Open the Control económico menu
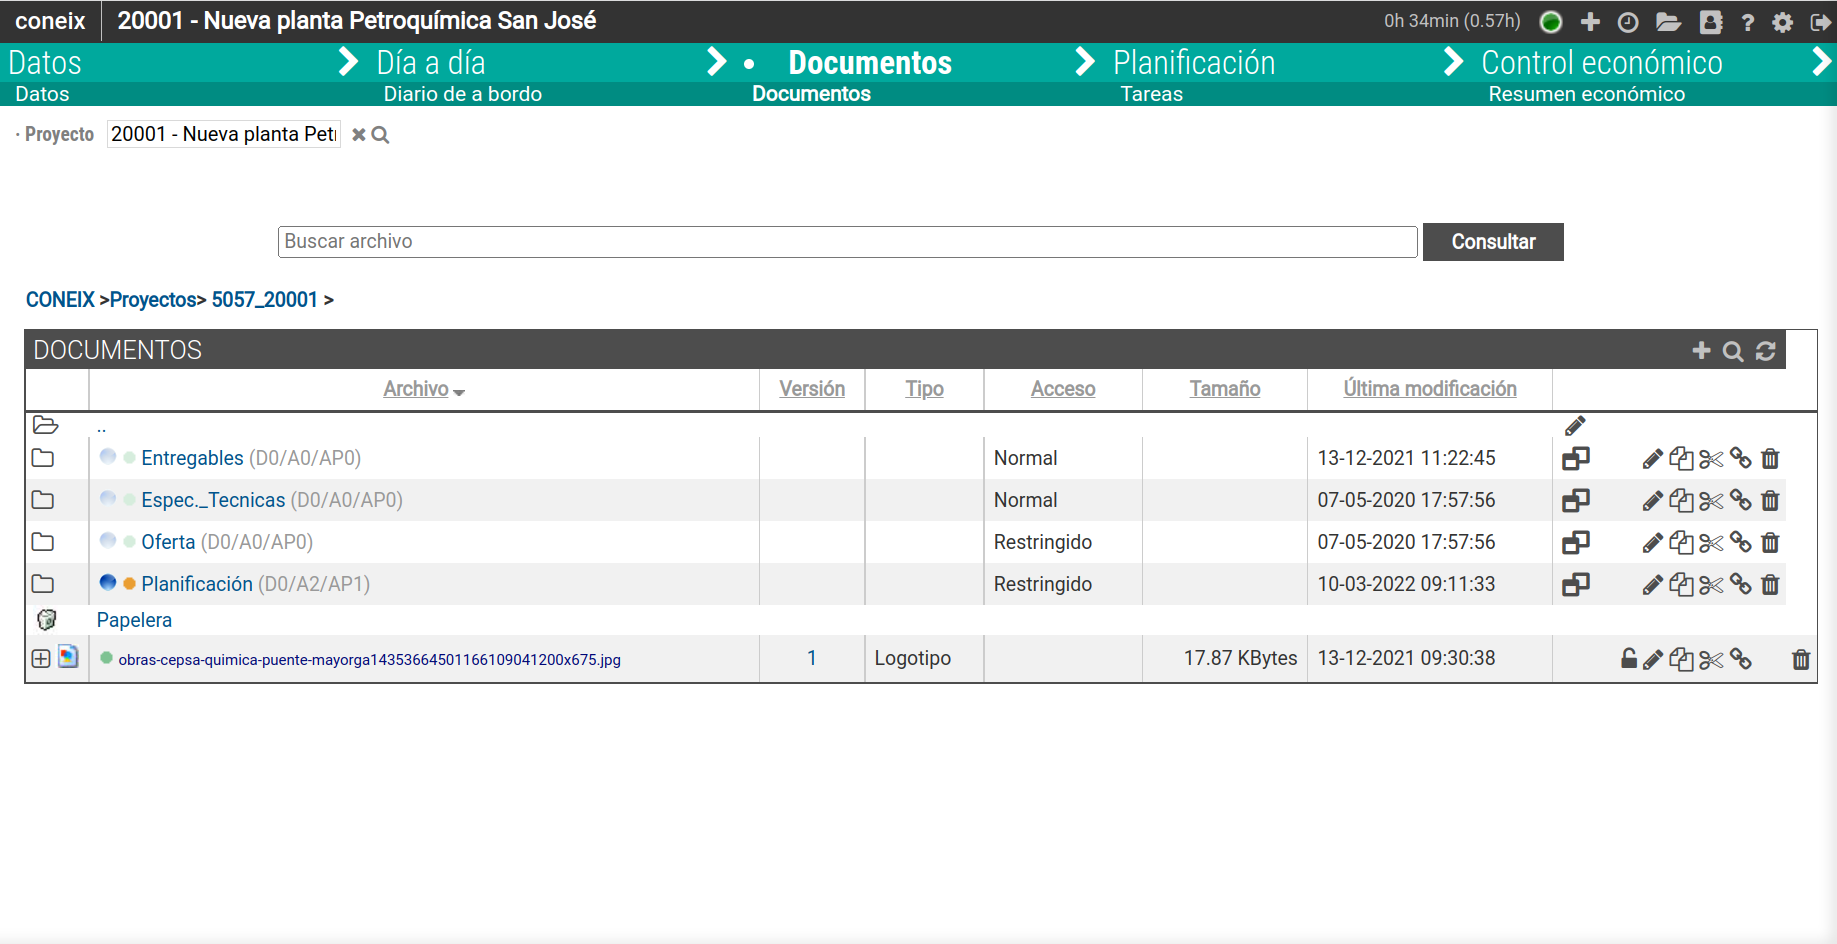 point(1602,63)
